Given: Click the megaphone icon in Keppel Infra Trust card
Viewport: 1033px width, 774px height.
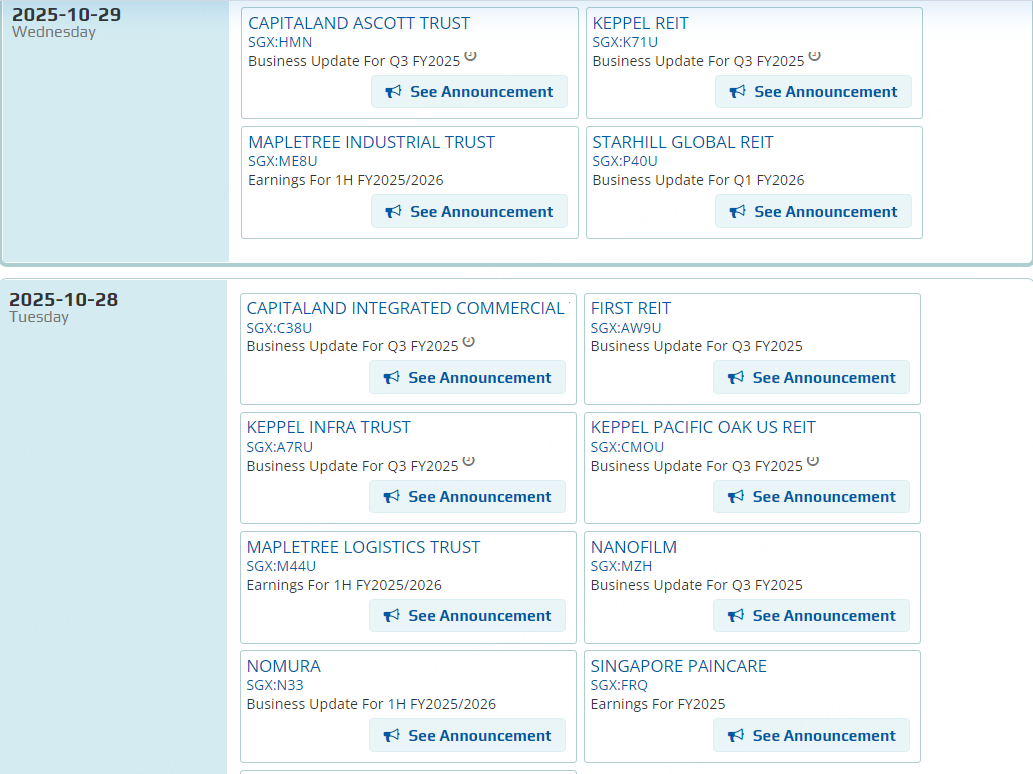Looking at the screenshot, I should (391, 497).
